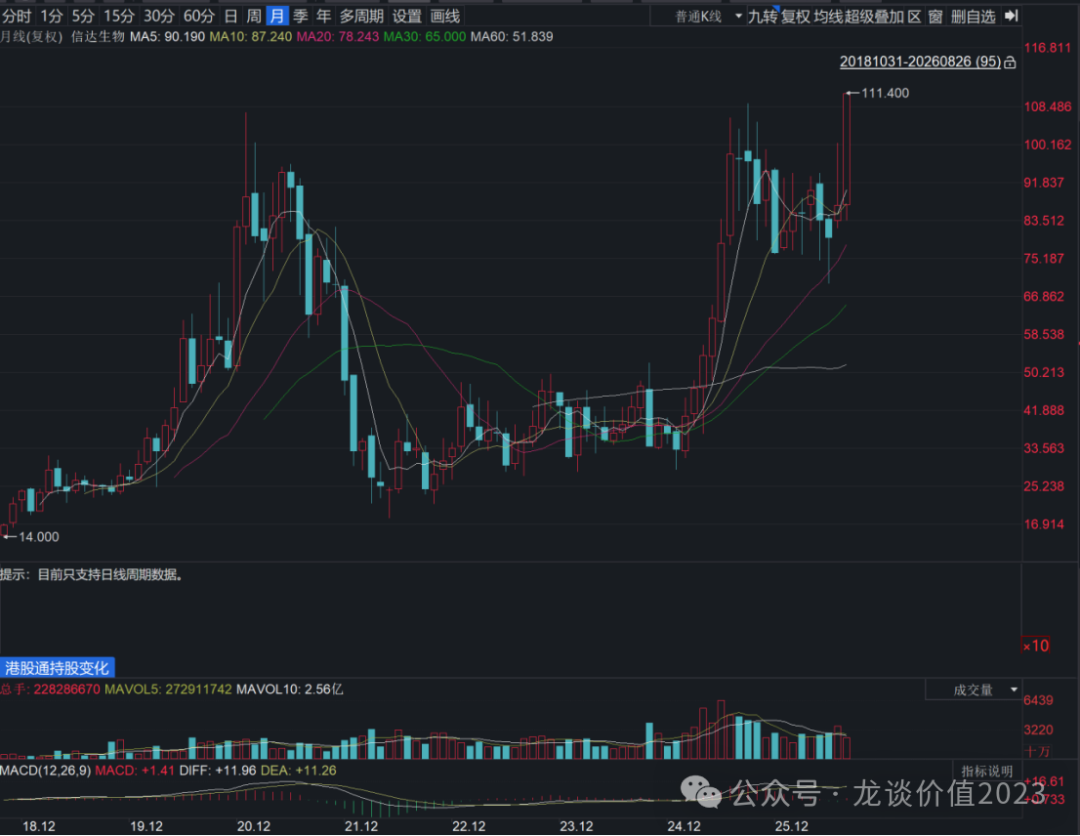The height and width of the screenshot is (836, 1080).
Task: Click the 提示: 目前只支持日线周期数据 notice
Action: (92, 575)
